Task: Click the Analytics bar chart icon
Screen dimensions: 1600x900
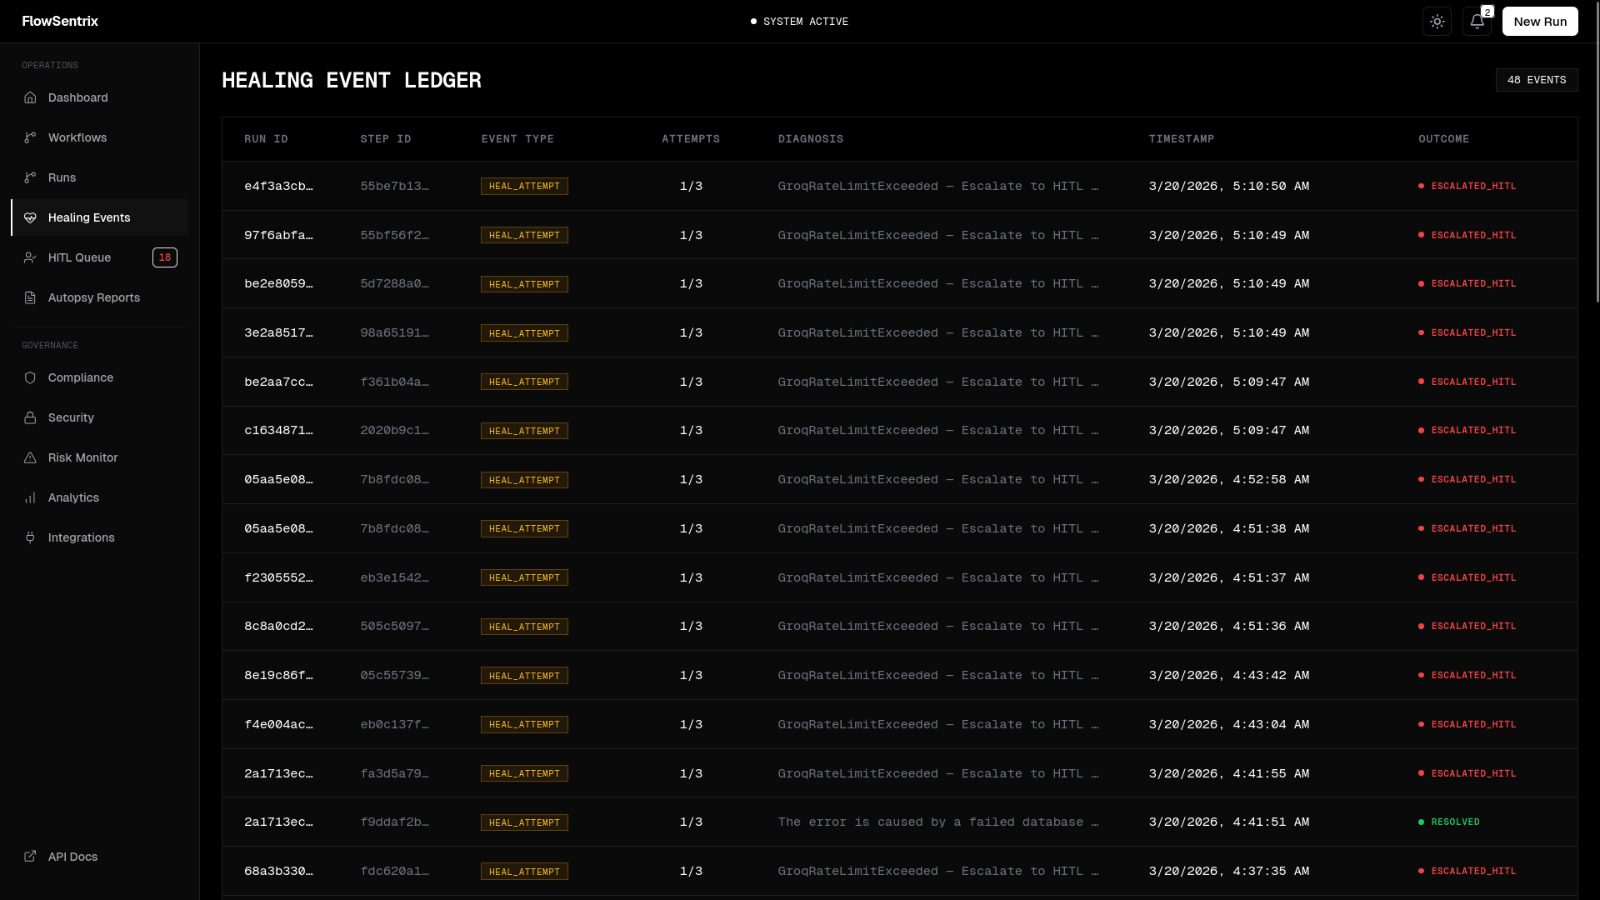Action: (x=30, y=498)
